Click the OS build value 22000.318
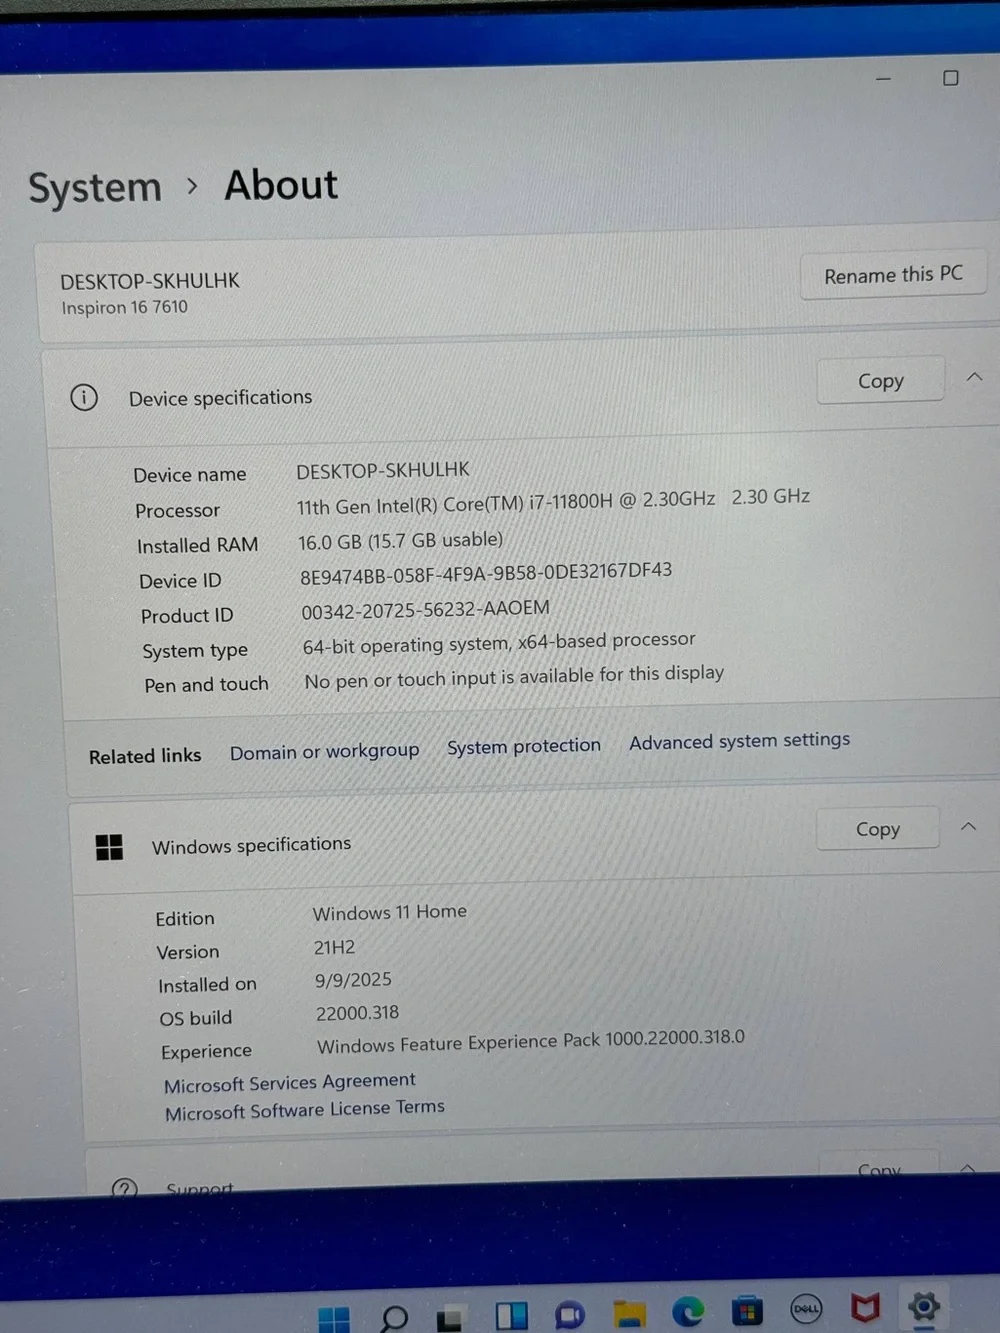1000x1333 pixels. click(357, 1013)
